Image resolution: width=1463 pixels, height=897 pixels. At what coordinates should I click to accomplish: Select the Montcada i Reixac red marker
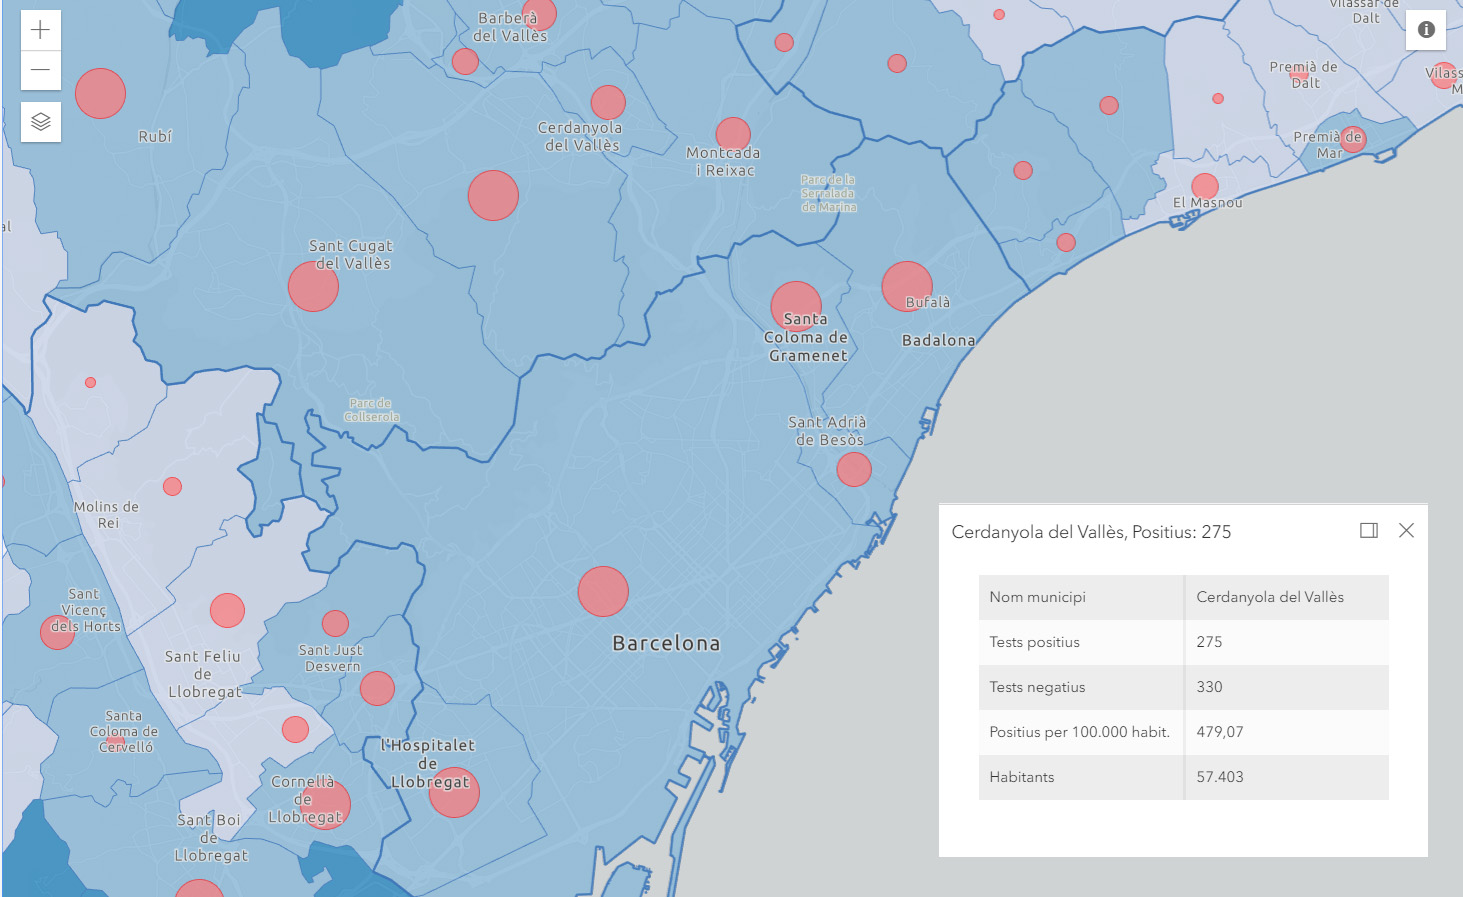pyautogui.click(x=733, y=135)
